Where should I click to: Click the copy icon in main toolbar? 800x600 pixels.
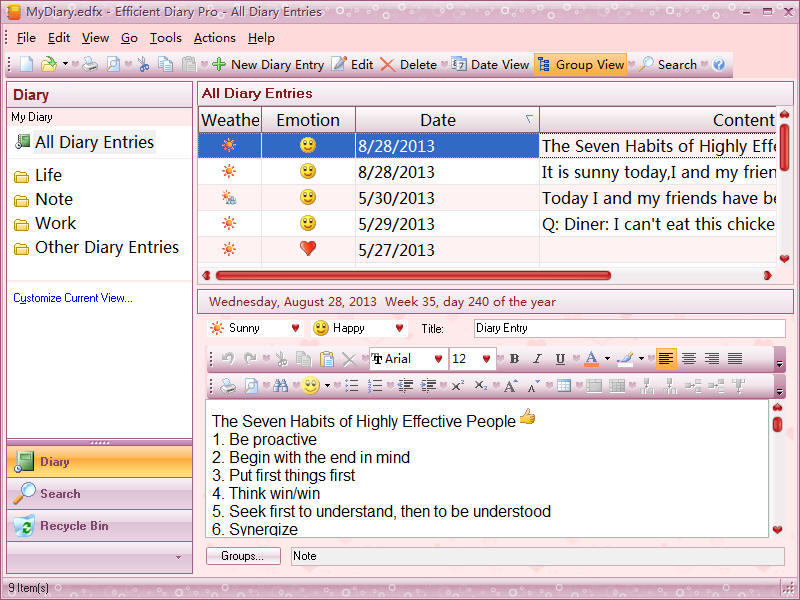pos(165,64)
